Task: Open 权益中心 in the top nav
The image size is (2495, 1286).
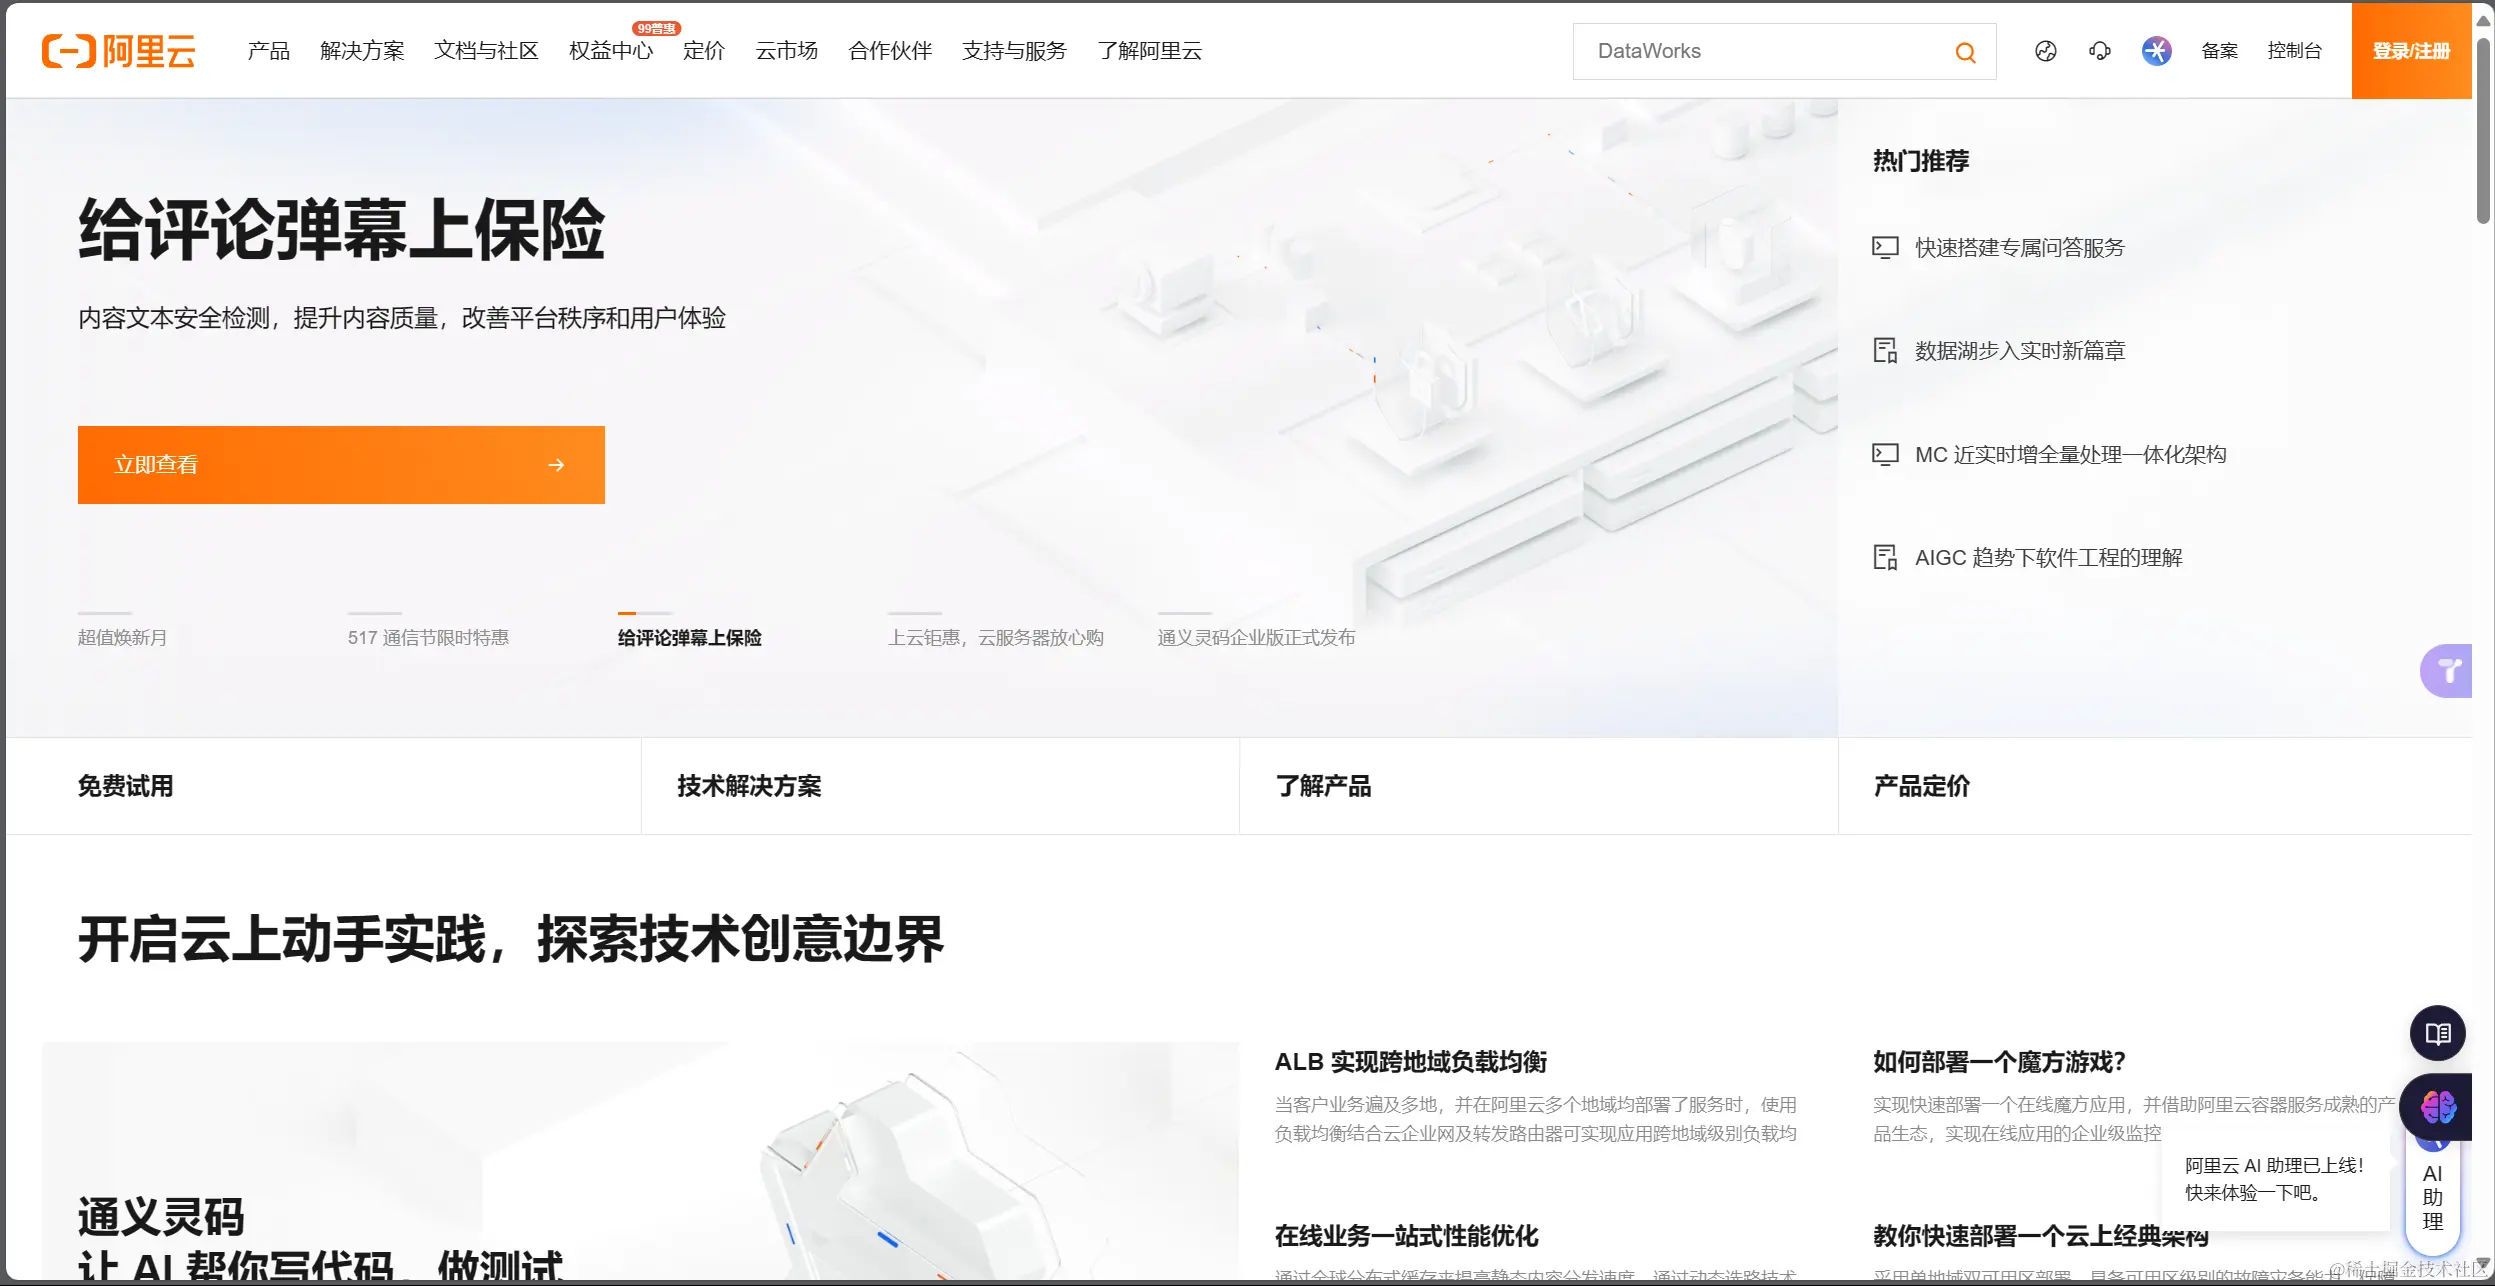Action: coord(610,51)
